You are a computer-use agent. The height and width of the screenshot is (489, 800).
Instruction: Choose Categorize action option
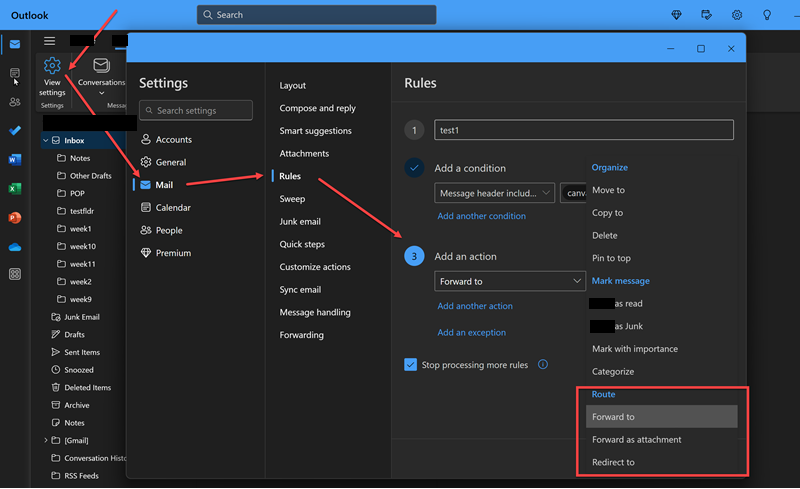tap(662, 372)
